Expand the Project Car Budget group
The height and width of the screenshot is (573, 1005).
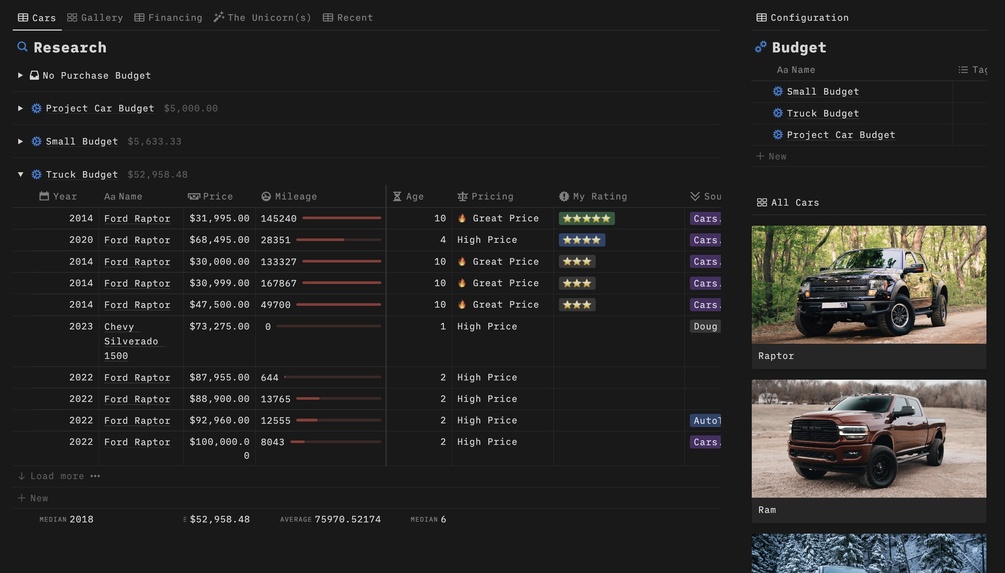(x=21, y=108)
